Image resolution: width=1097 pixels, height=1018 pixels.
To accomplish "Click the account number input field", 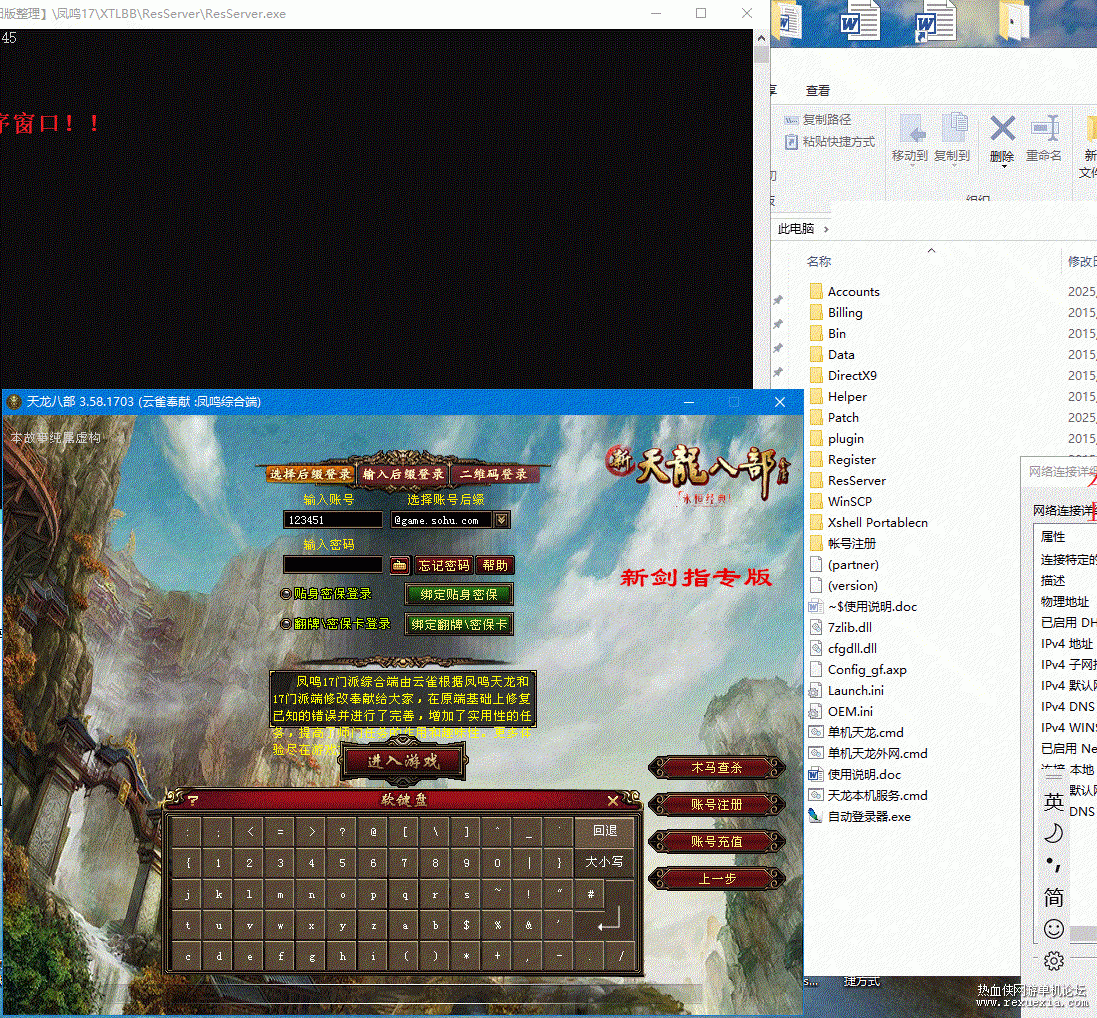I will (333, 520).
